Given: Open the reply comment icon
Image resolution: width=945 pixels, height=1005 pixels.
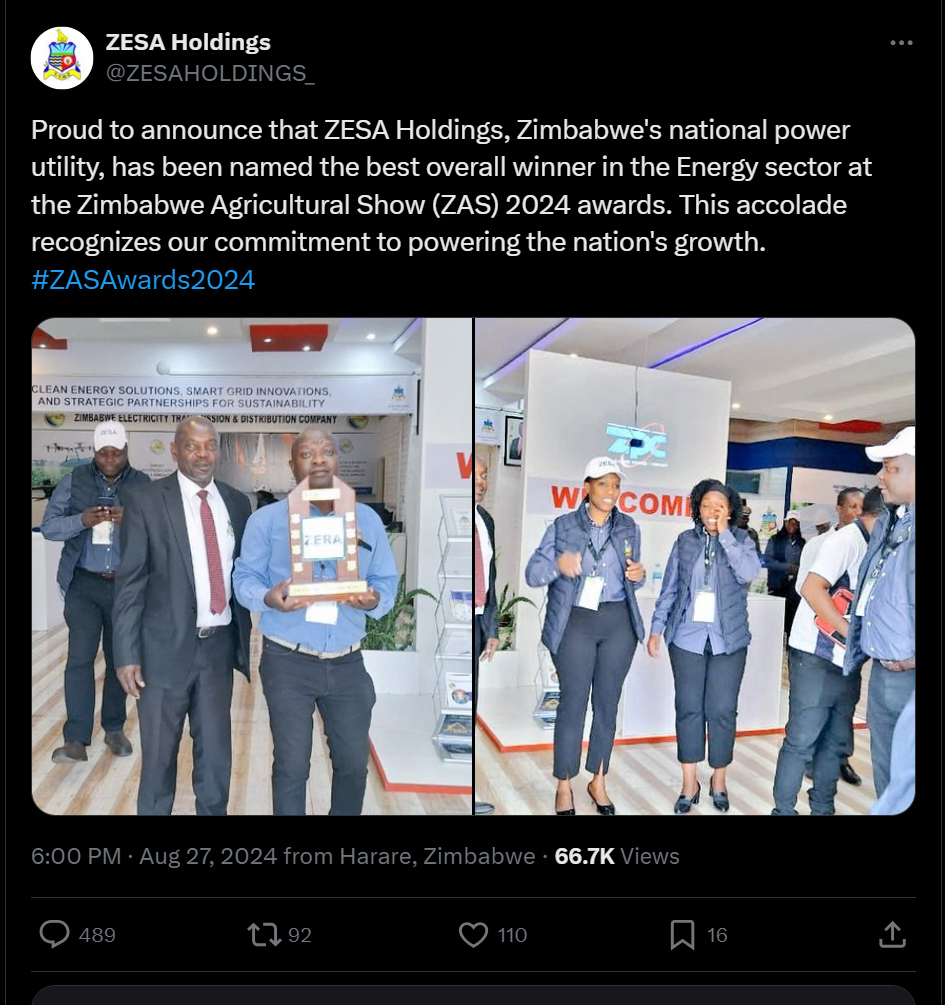Looking at the screenshot, I should 54,934.
